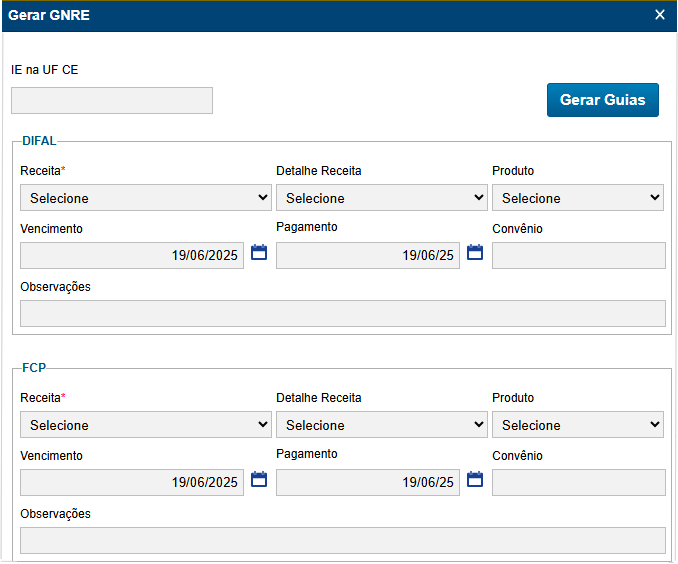Expand the DIFAL Produto dropdown

578,198
